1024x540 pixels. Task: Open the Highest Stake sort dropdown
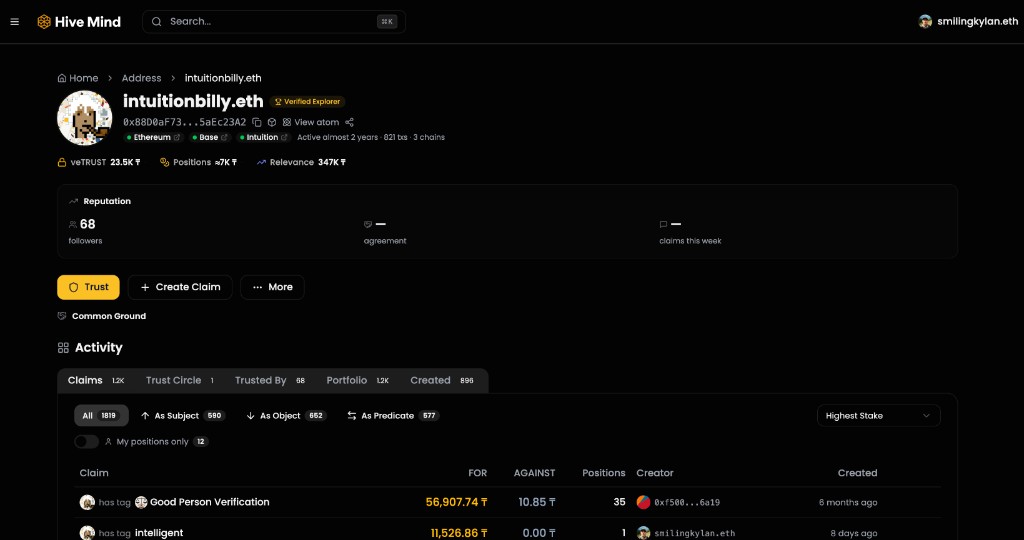pyautogui.click(x=878, y=416)
